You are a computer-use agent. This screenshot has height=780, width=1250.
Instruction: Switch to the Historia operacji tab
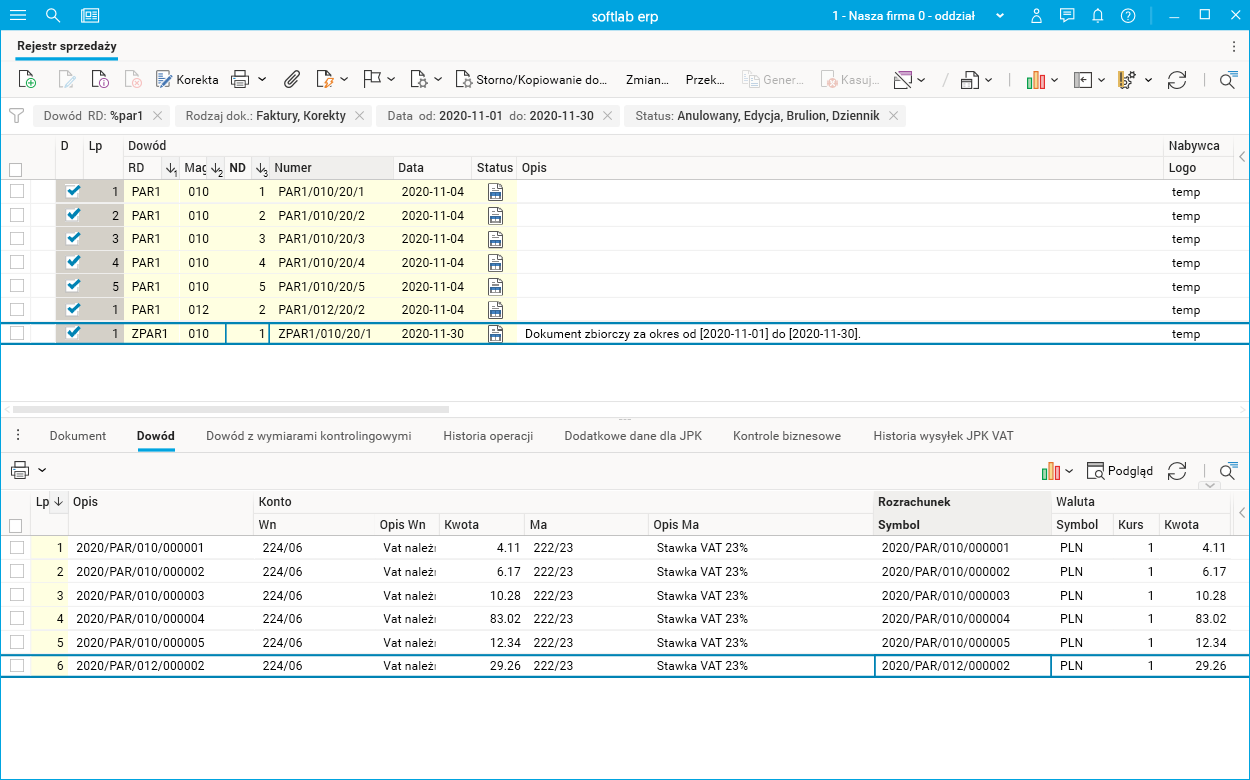tap(488, 436)
